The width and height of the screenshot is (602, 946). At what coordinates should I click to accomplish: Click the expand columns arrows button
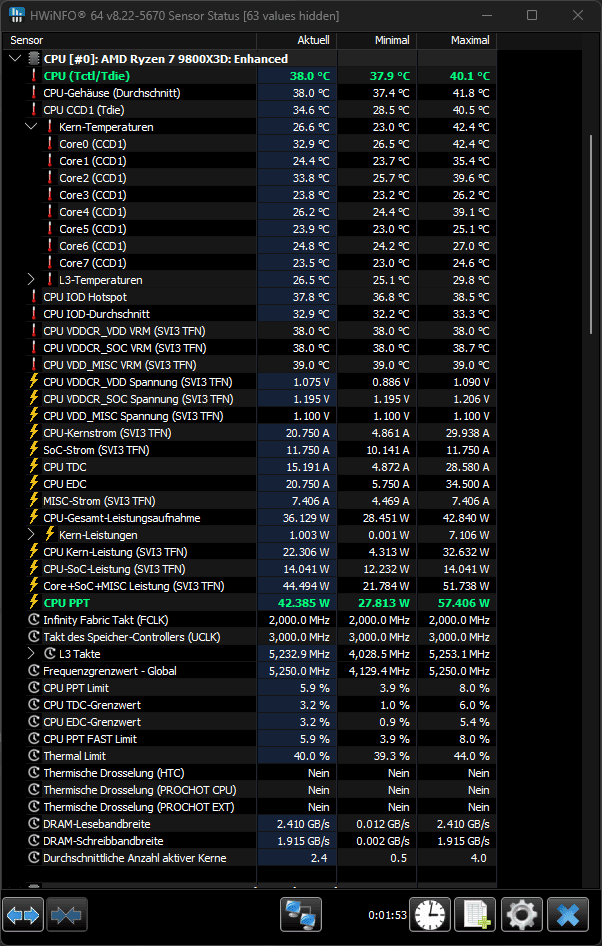coord(23,915)
